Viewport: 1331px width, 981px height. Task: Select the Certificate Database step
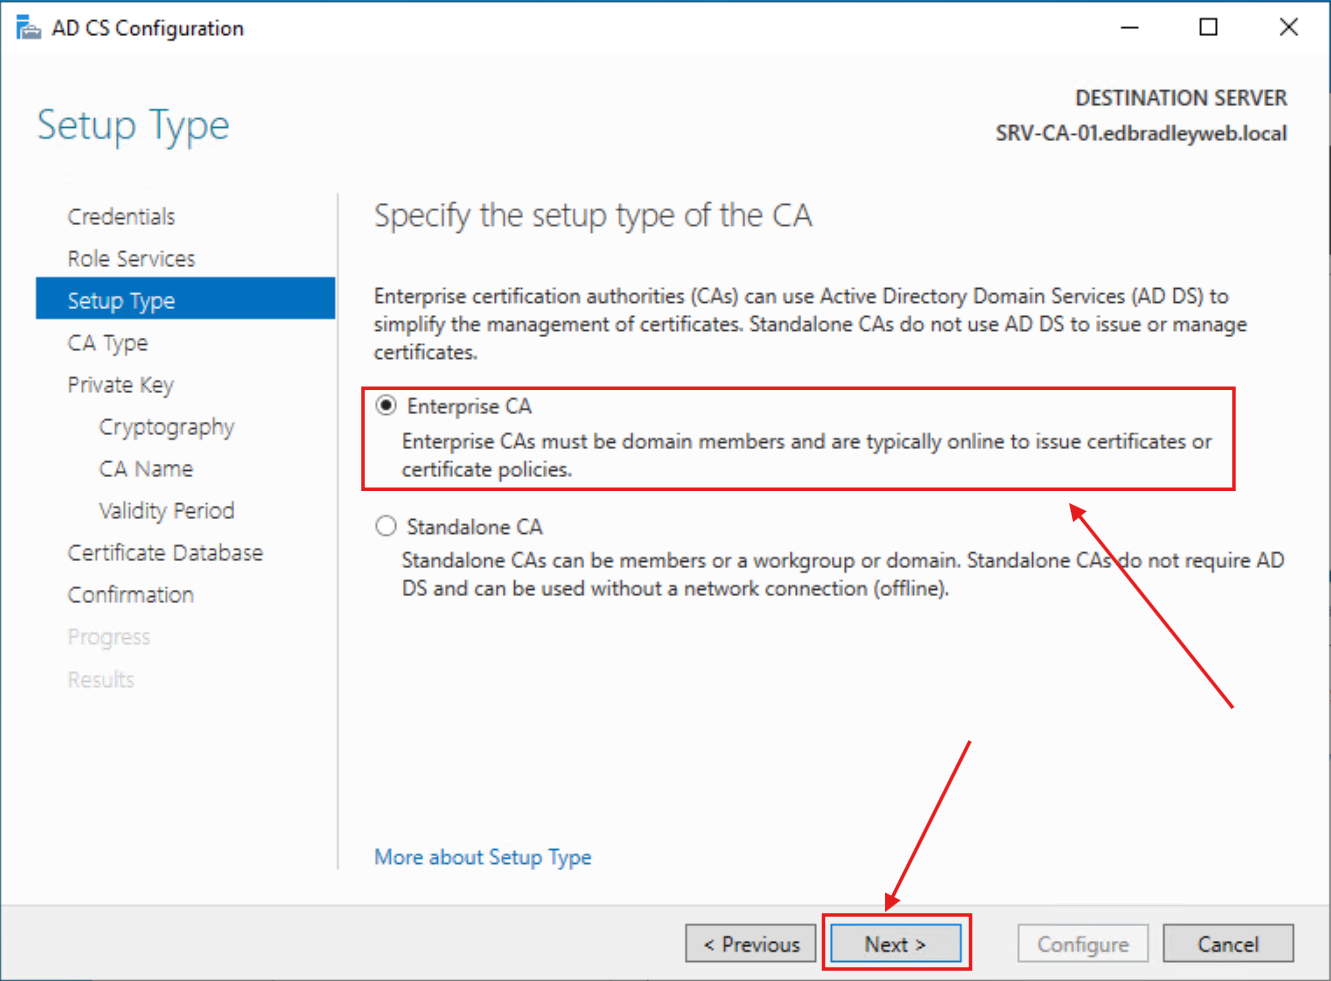pos(165,552)
